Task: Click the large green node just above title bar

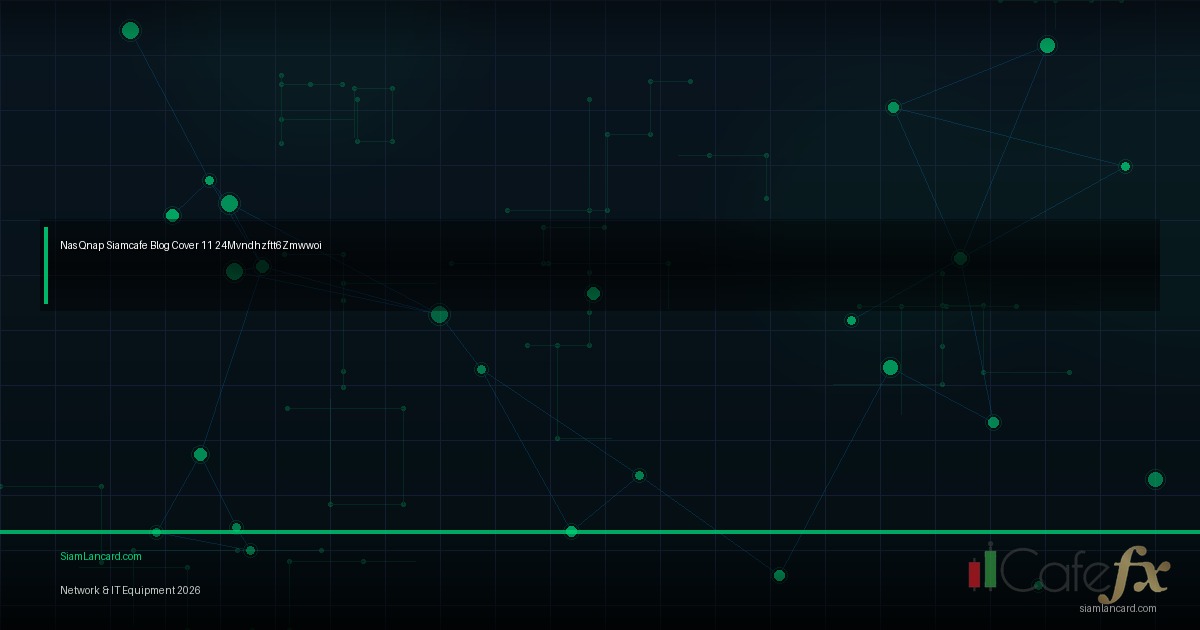Action: (229, 203)
